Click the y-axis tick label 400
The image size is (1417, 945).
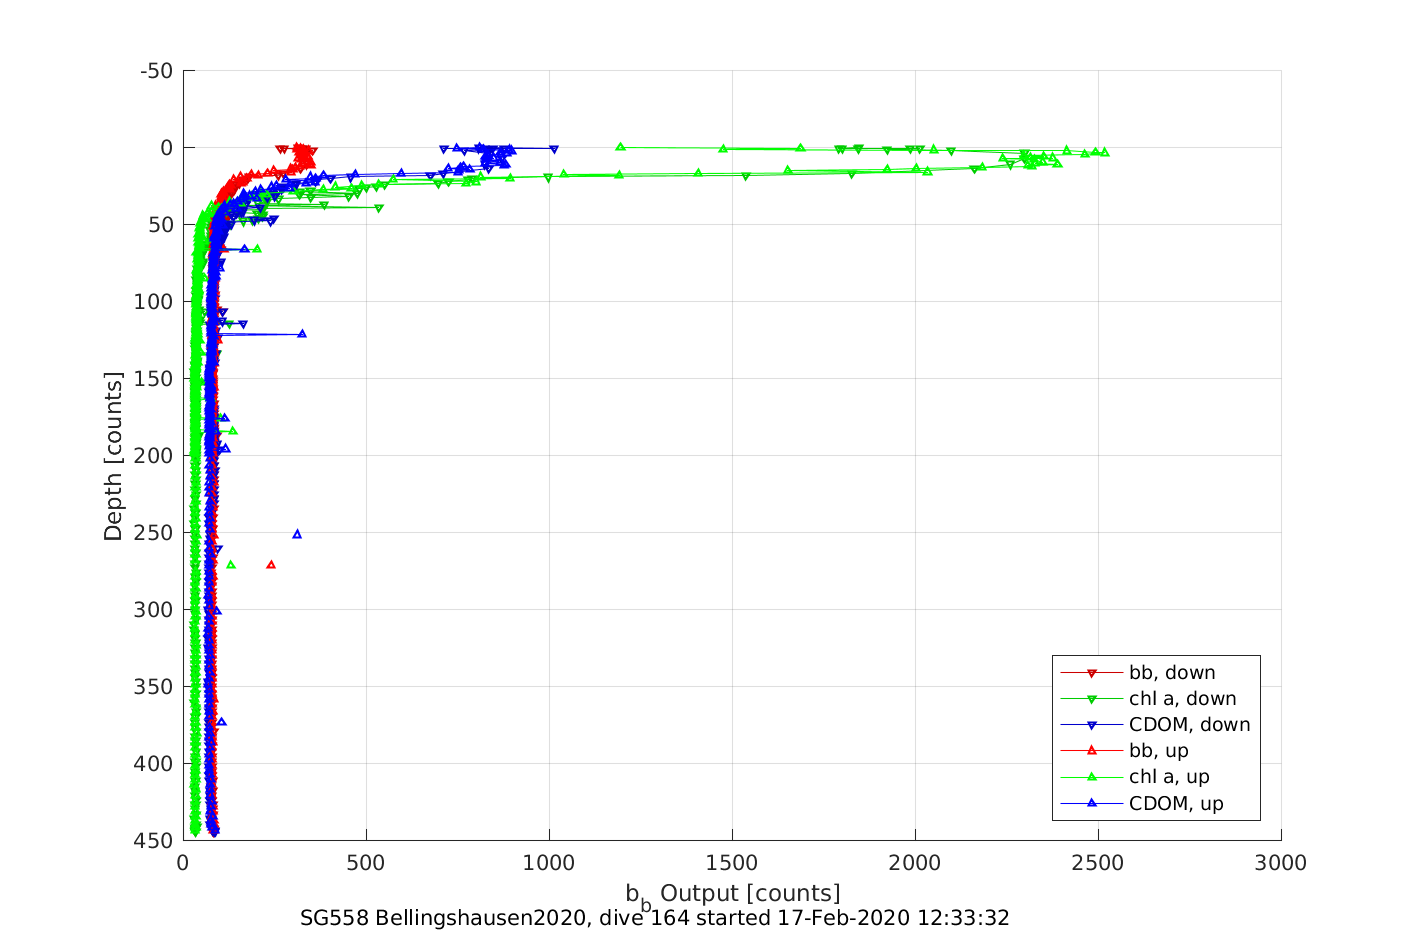156,764
